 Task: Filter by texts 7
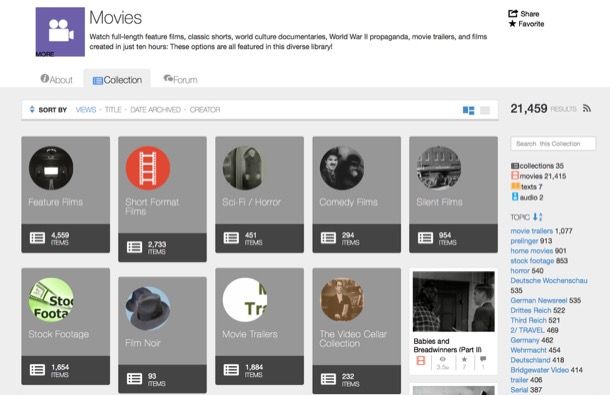coord(527,186)
